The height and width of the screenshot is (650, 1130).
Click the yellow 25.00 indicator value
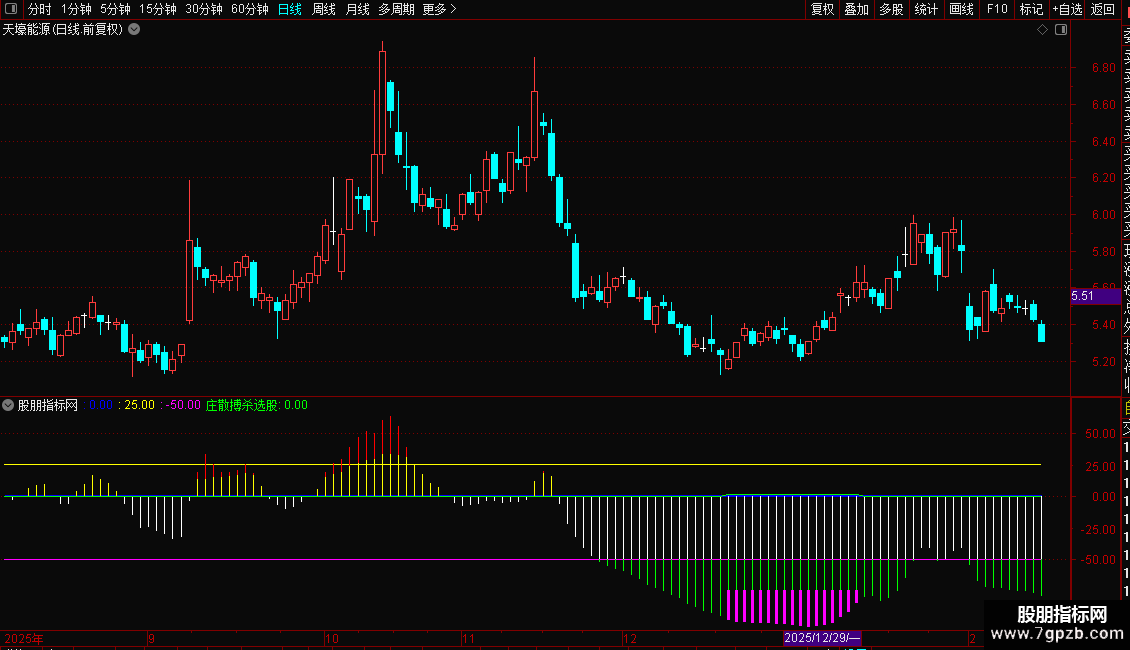click(139, 405)
